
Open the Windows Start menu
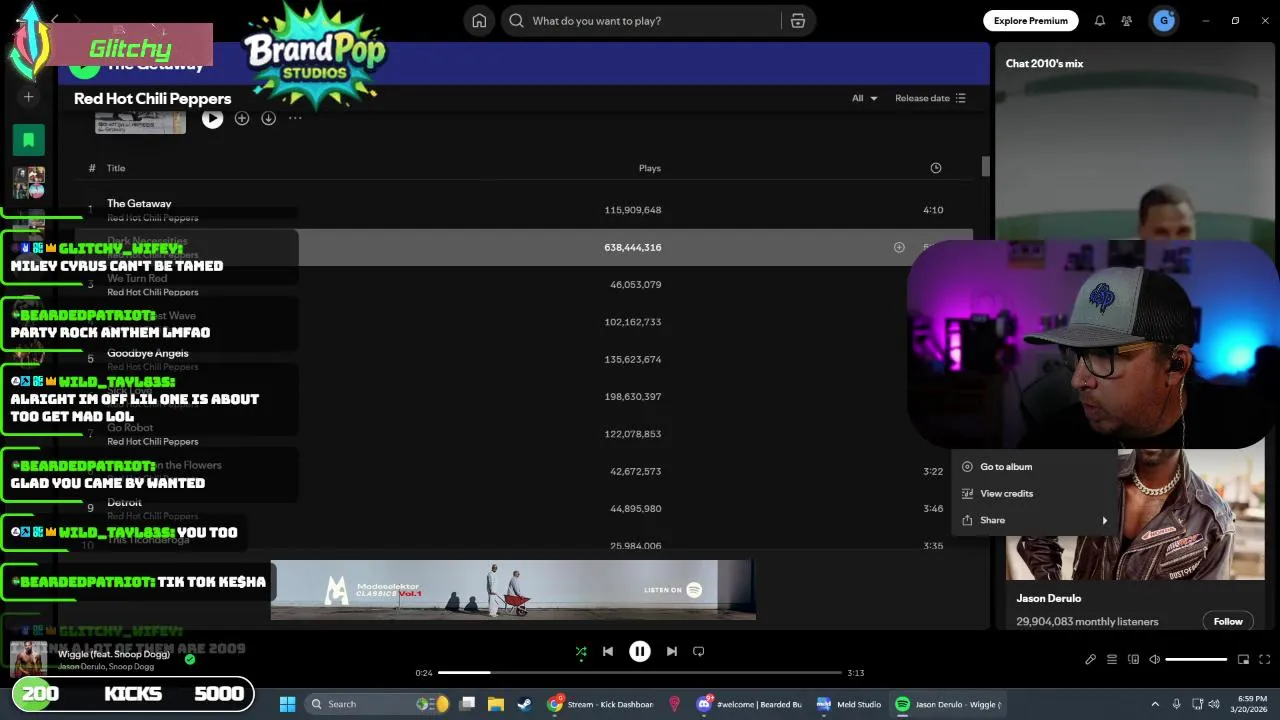click(x=287, y=704)
